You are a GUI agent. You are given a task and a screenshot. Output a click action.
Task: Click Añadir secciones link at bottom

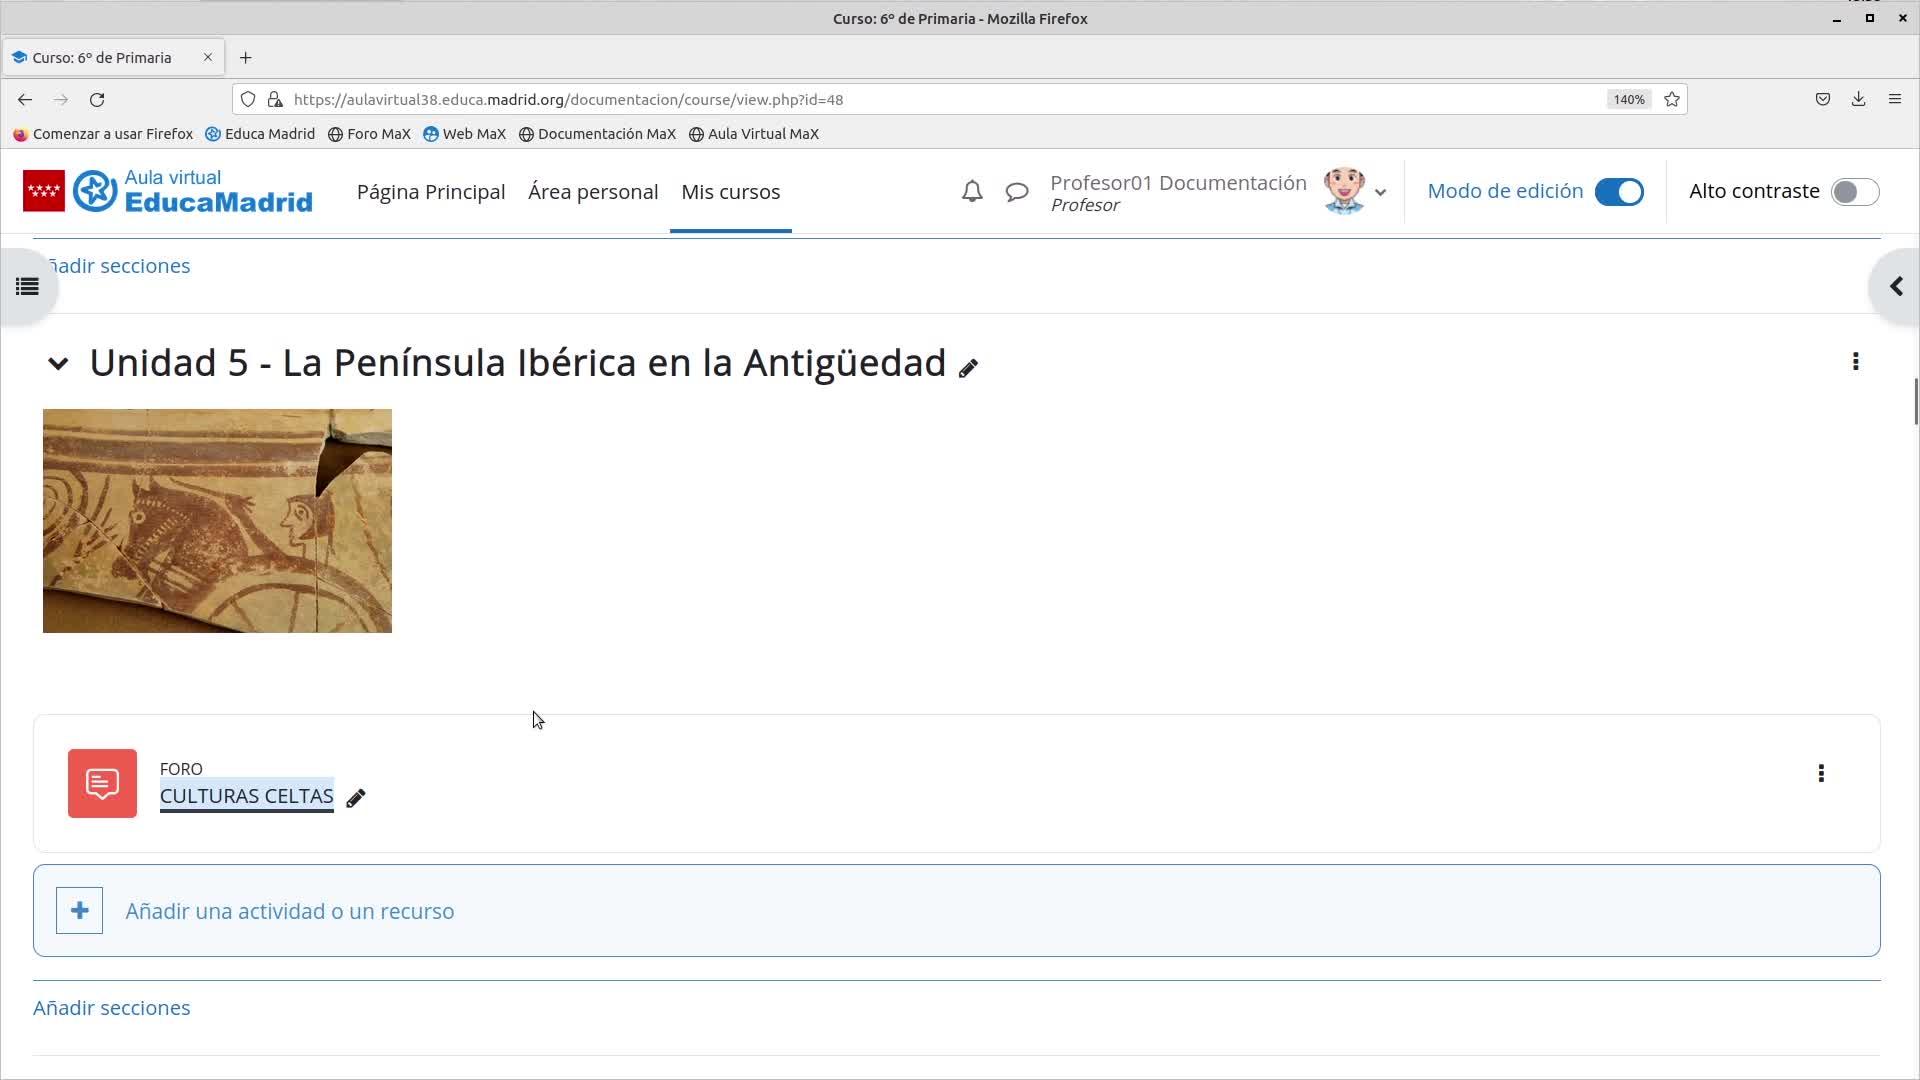coord(111,1007)
